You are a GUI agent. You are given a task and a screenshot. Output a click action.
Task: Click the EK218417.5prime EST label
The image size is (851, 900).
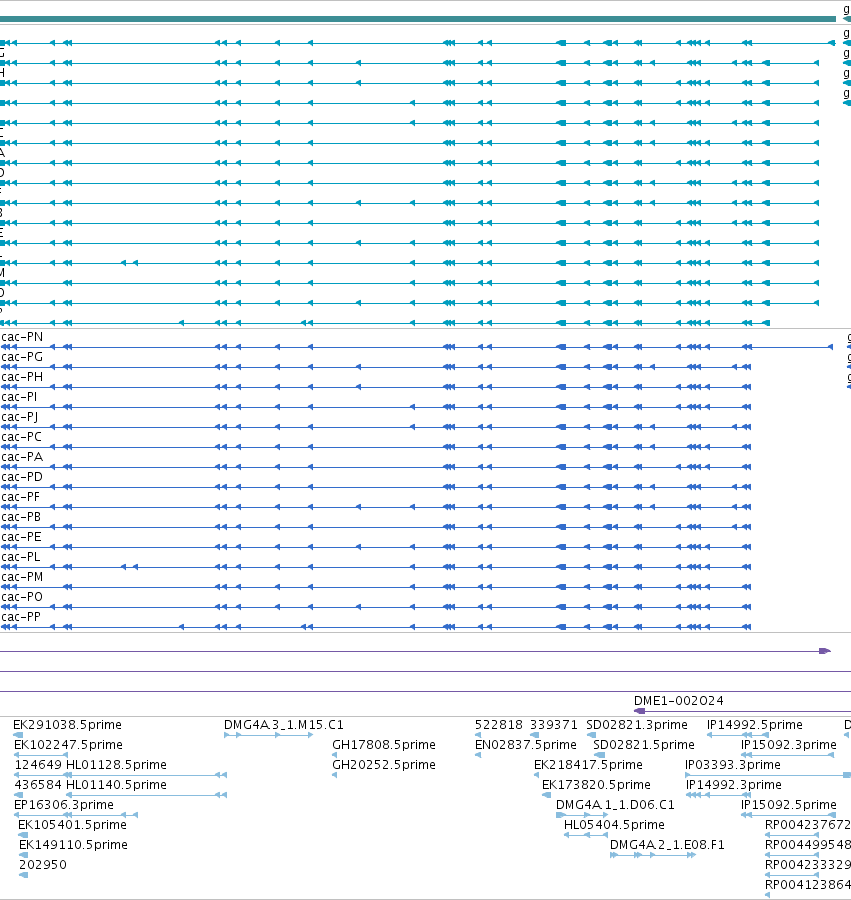pyautogui.click(x=588, y=765)
